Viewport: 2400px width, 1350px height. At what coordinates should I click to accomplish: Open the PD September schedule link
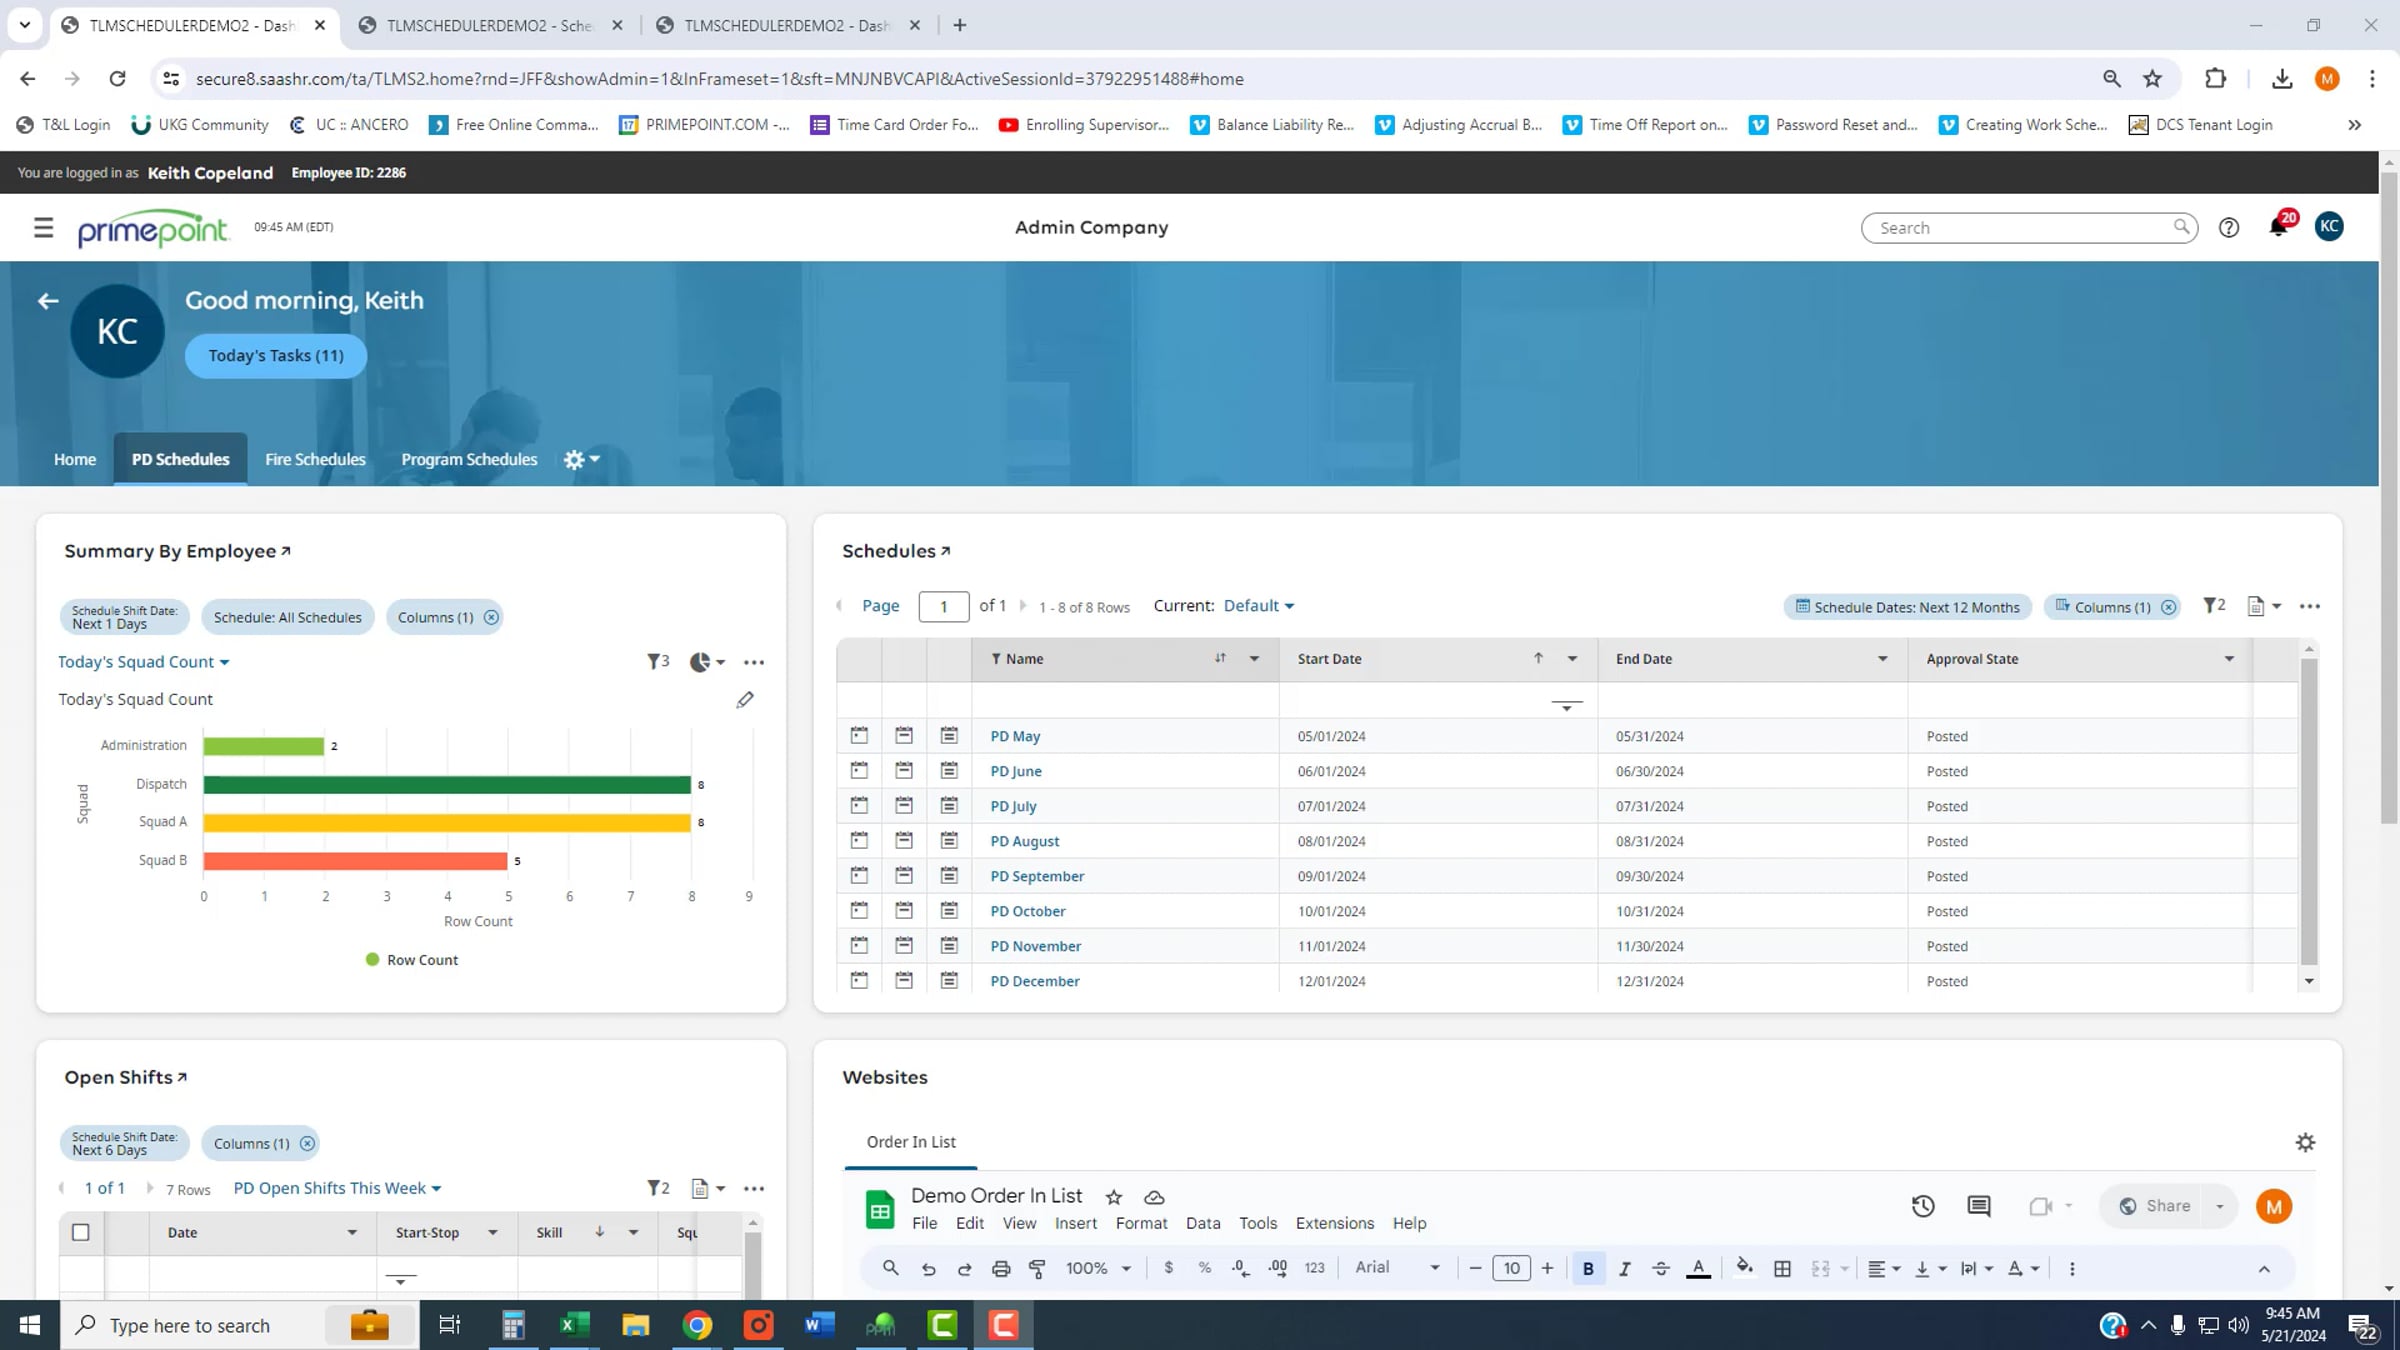[x=1037, y=876]
